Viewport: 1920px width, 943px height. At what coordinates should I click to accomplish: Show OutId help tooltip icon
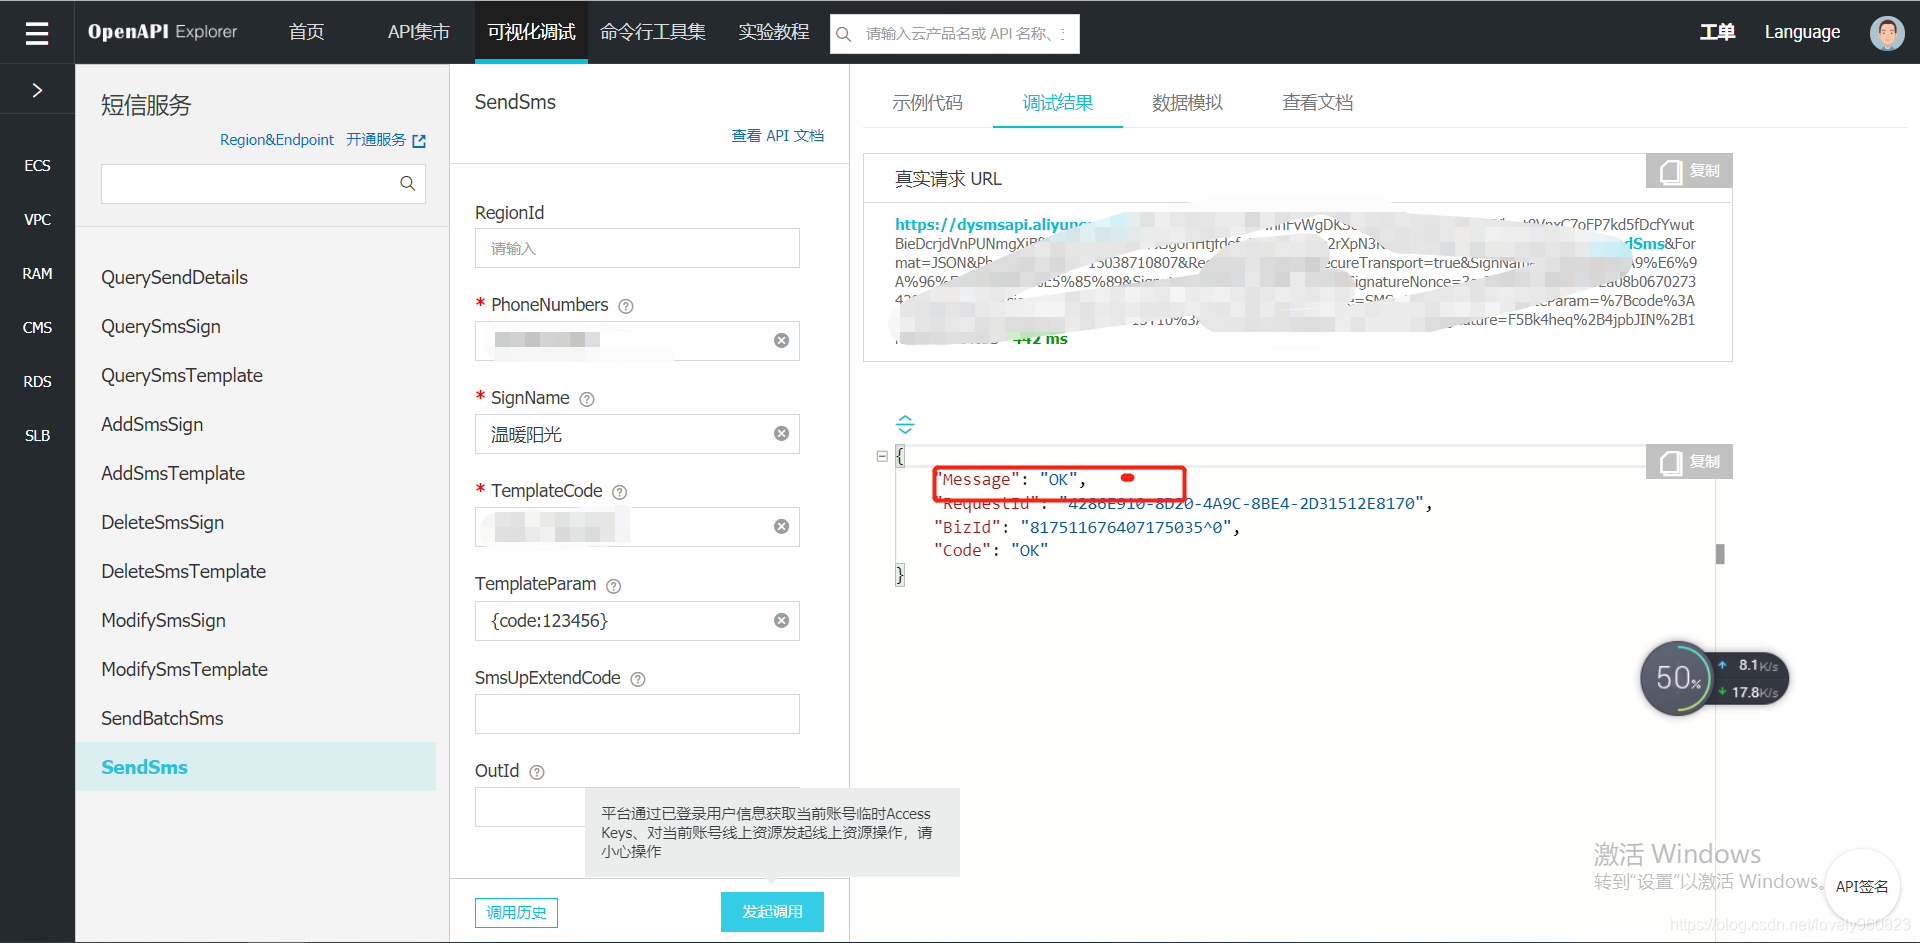pos(536,772)
